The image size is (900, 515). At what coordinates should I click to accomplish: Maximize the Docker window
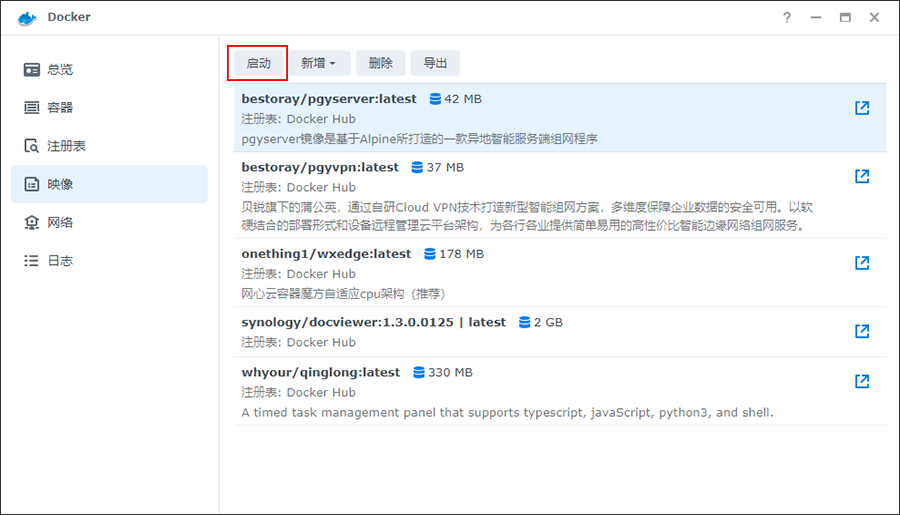point(845,17)
